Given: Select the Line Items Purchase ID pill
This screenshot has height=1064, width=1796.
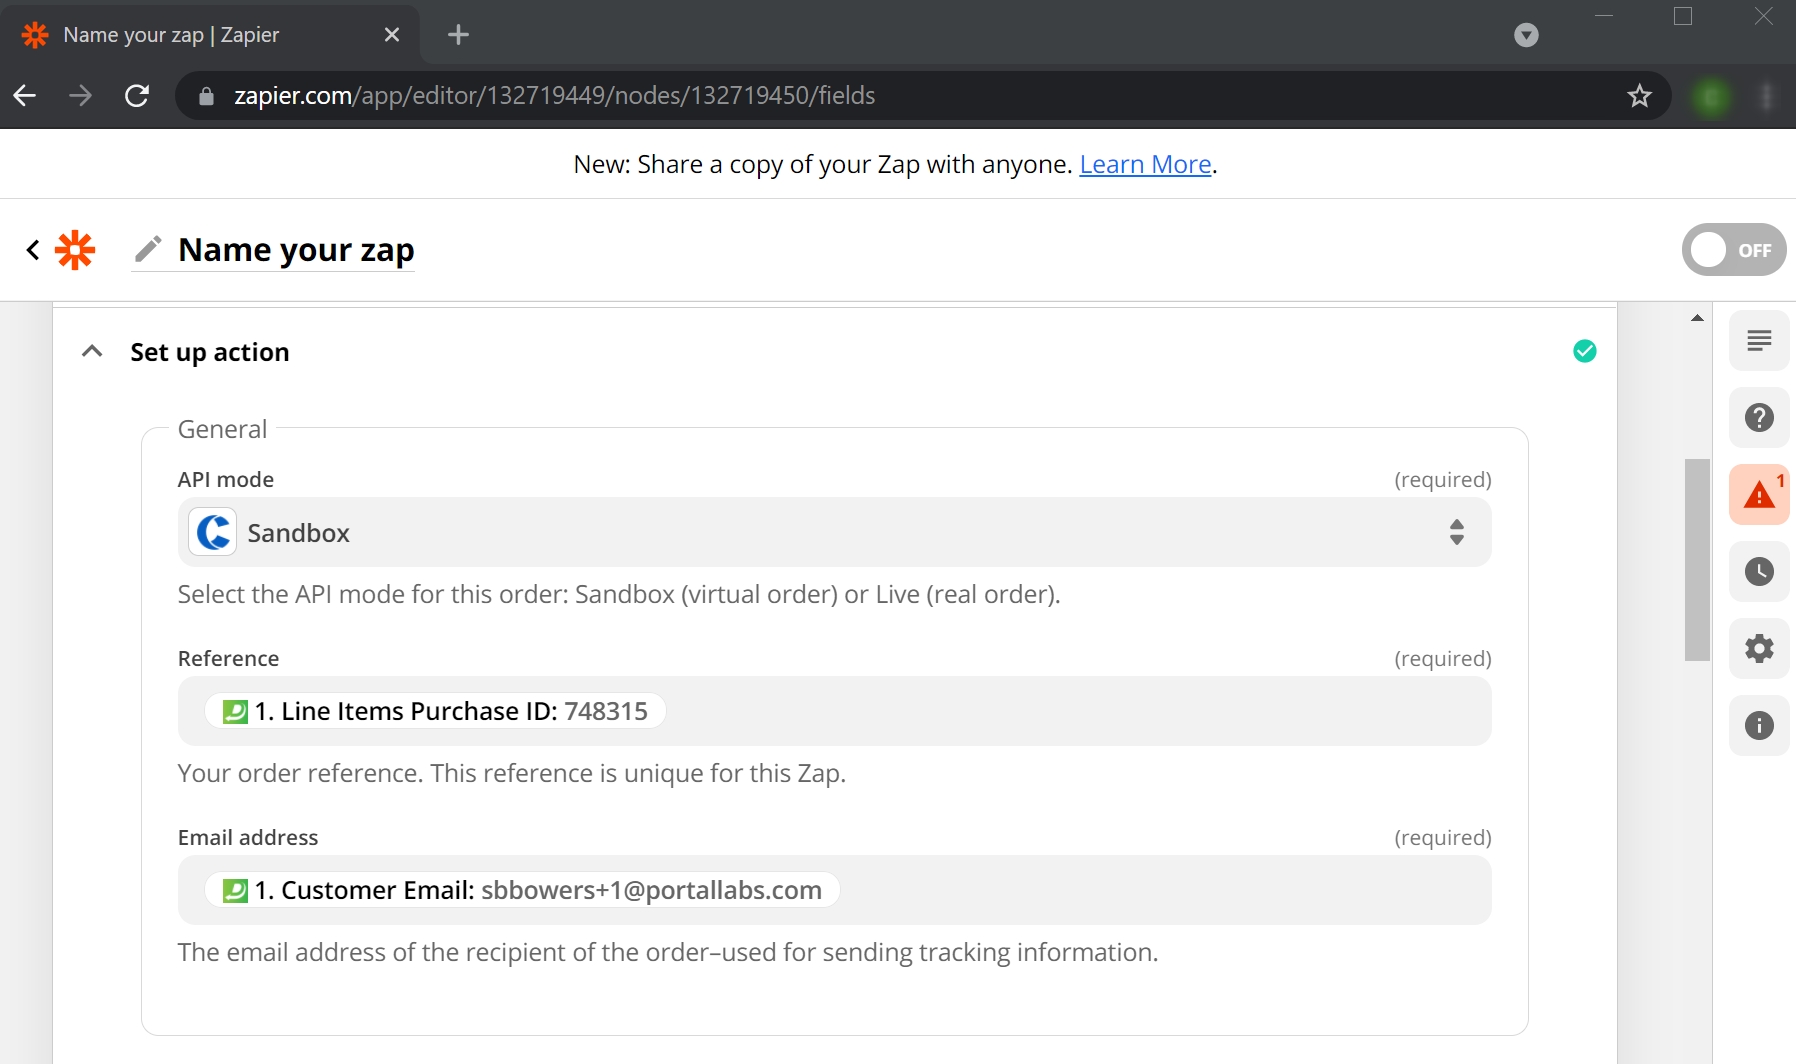Looking at the screenshot, I should [435, 711].
